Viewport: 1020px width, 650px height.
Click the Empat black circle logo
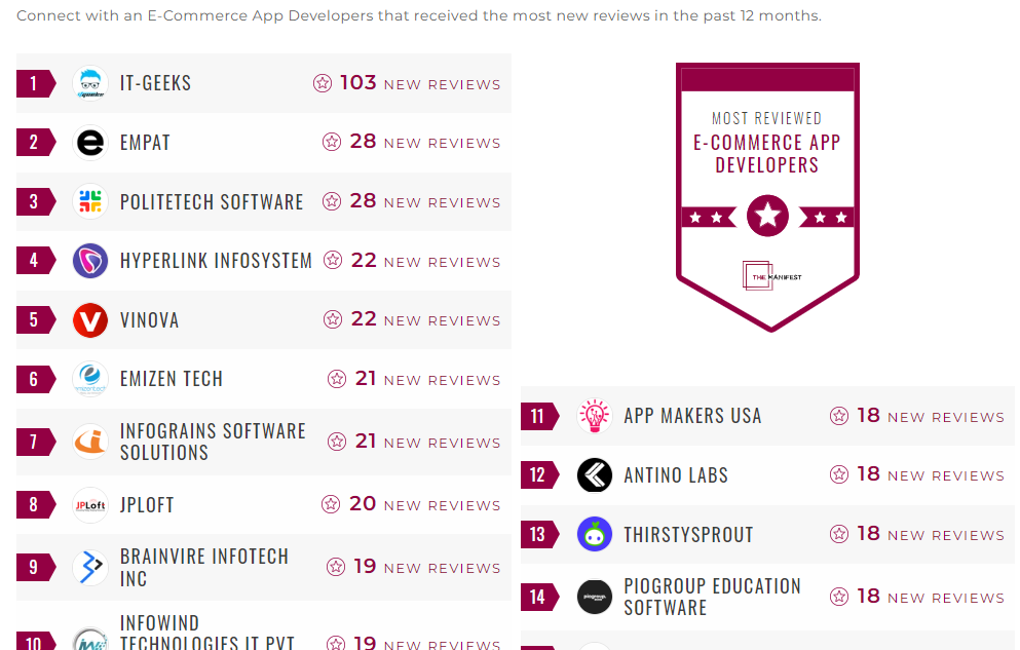coord(90,142)
